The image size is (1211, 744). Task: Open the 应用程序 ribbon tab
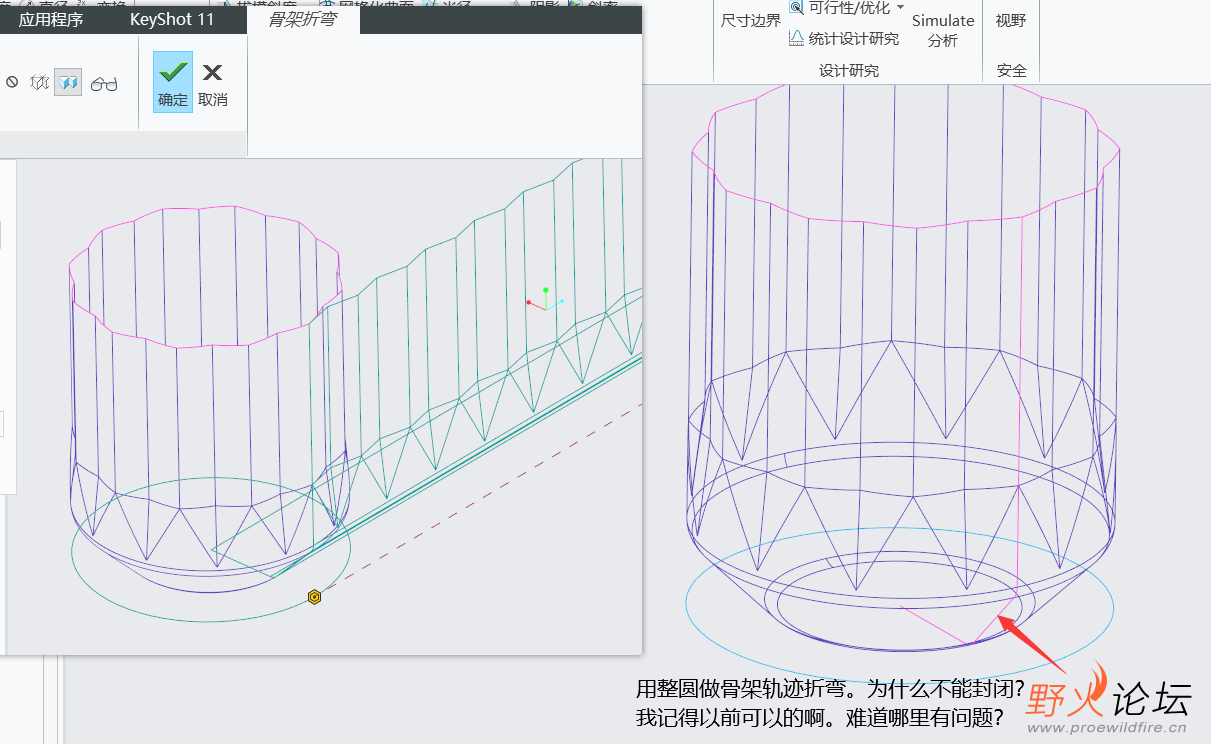pos(51,19)
